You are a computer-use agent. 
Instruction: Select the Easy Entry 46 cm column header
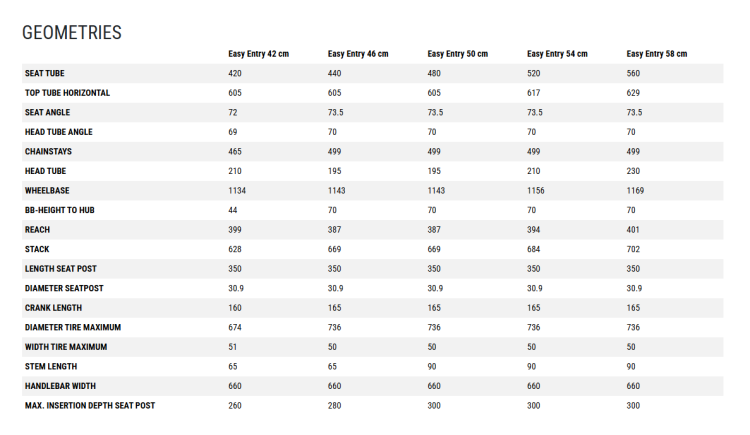point(358,54)
